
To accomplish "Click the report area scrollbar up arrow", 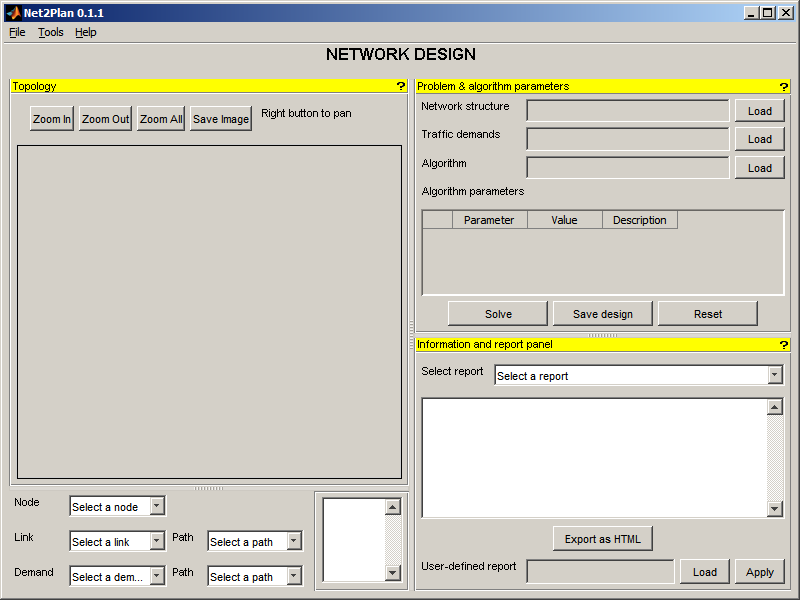I will [x=774, y=407].
